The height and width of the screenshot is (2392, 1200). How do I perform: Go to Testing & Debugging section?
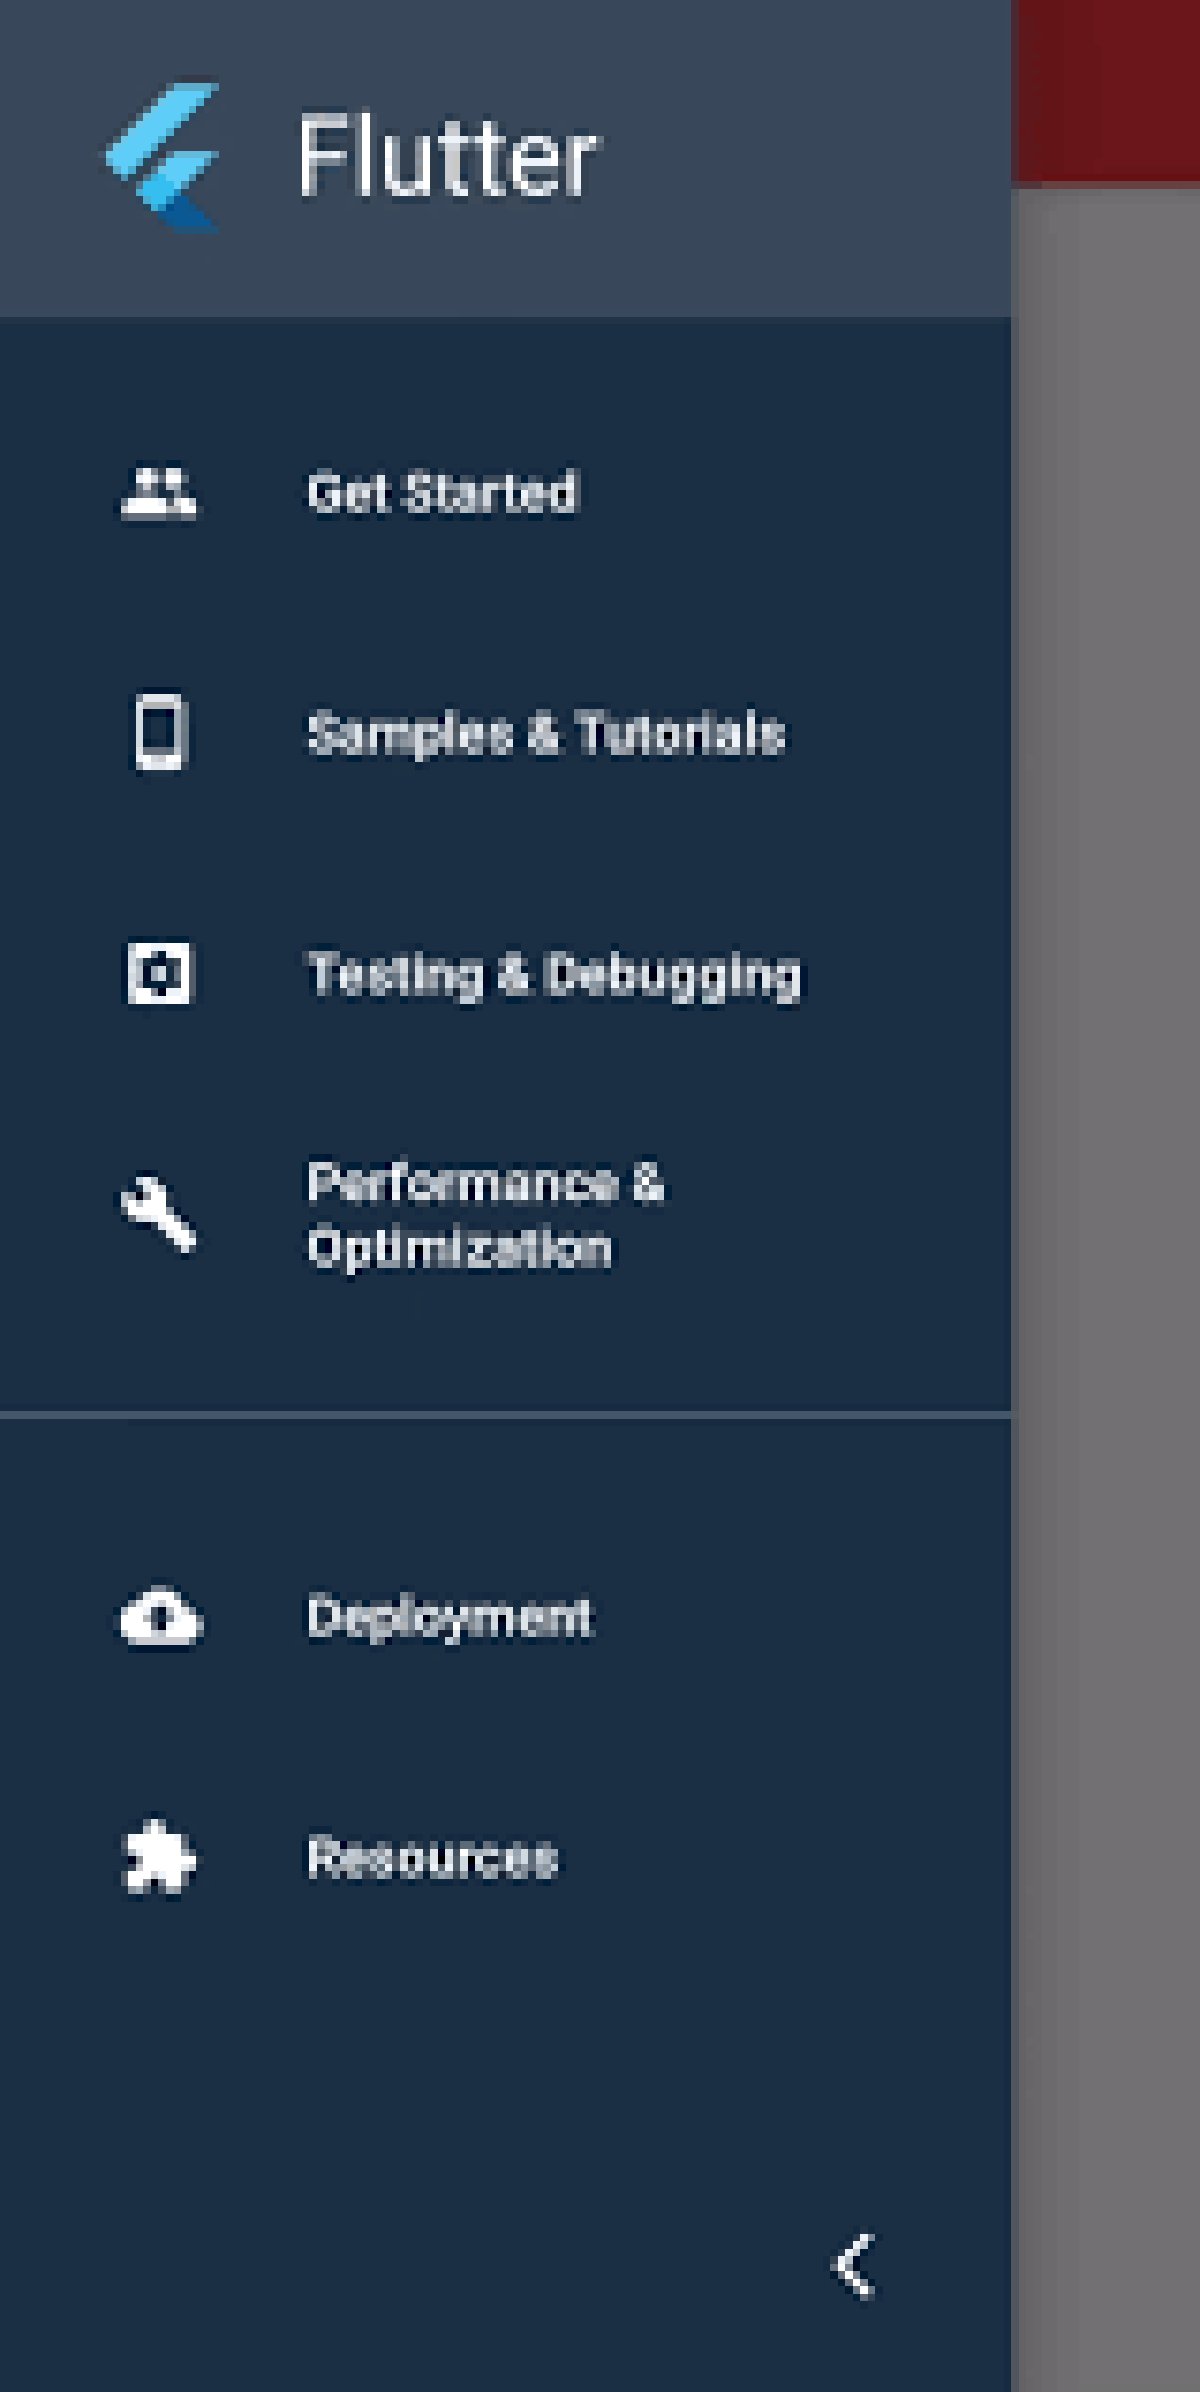(553, 974)
